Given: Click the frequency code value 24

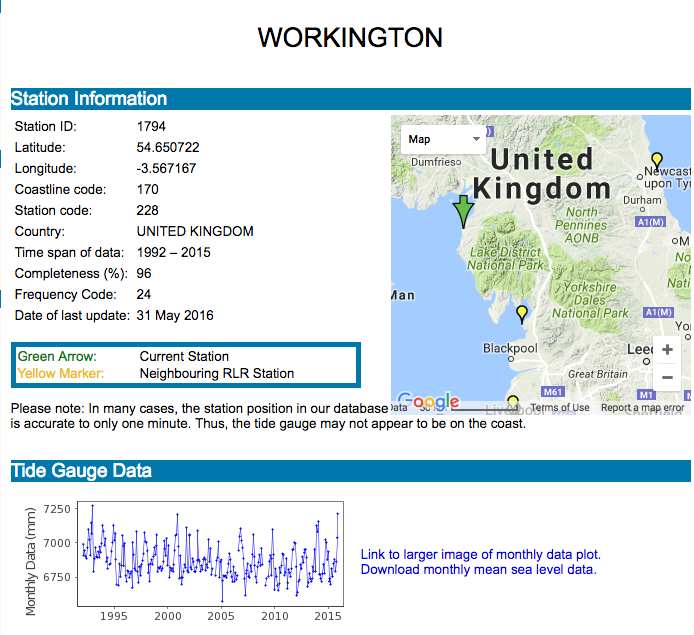Looking at the screenshot, I should point(144,294).
